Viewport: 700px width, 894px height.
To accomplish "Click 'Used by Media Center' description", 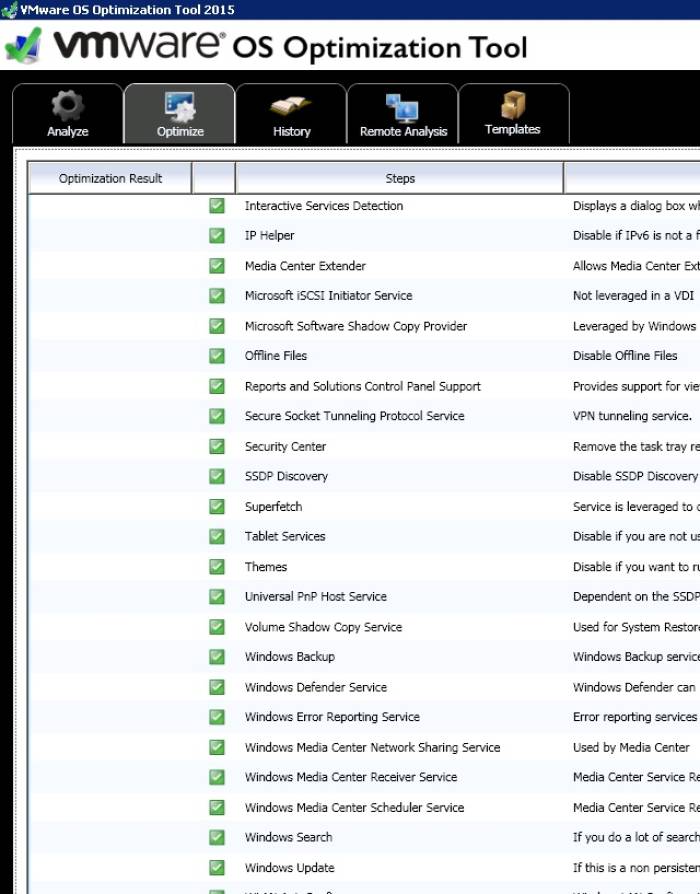I will [x=631, y=747].
